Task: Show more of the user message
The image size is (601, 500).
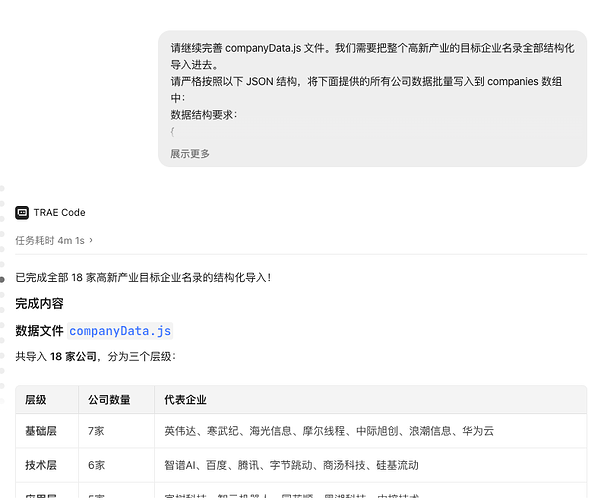Action: pyautogui.click(x=190, y=154)
